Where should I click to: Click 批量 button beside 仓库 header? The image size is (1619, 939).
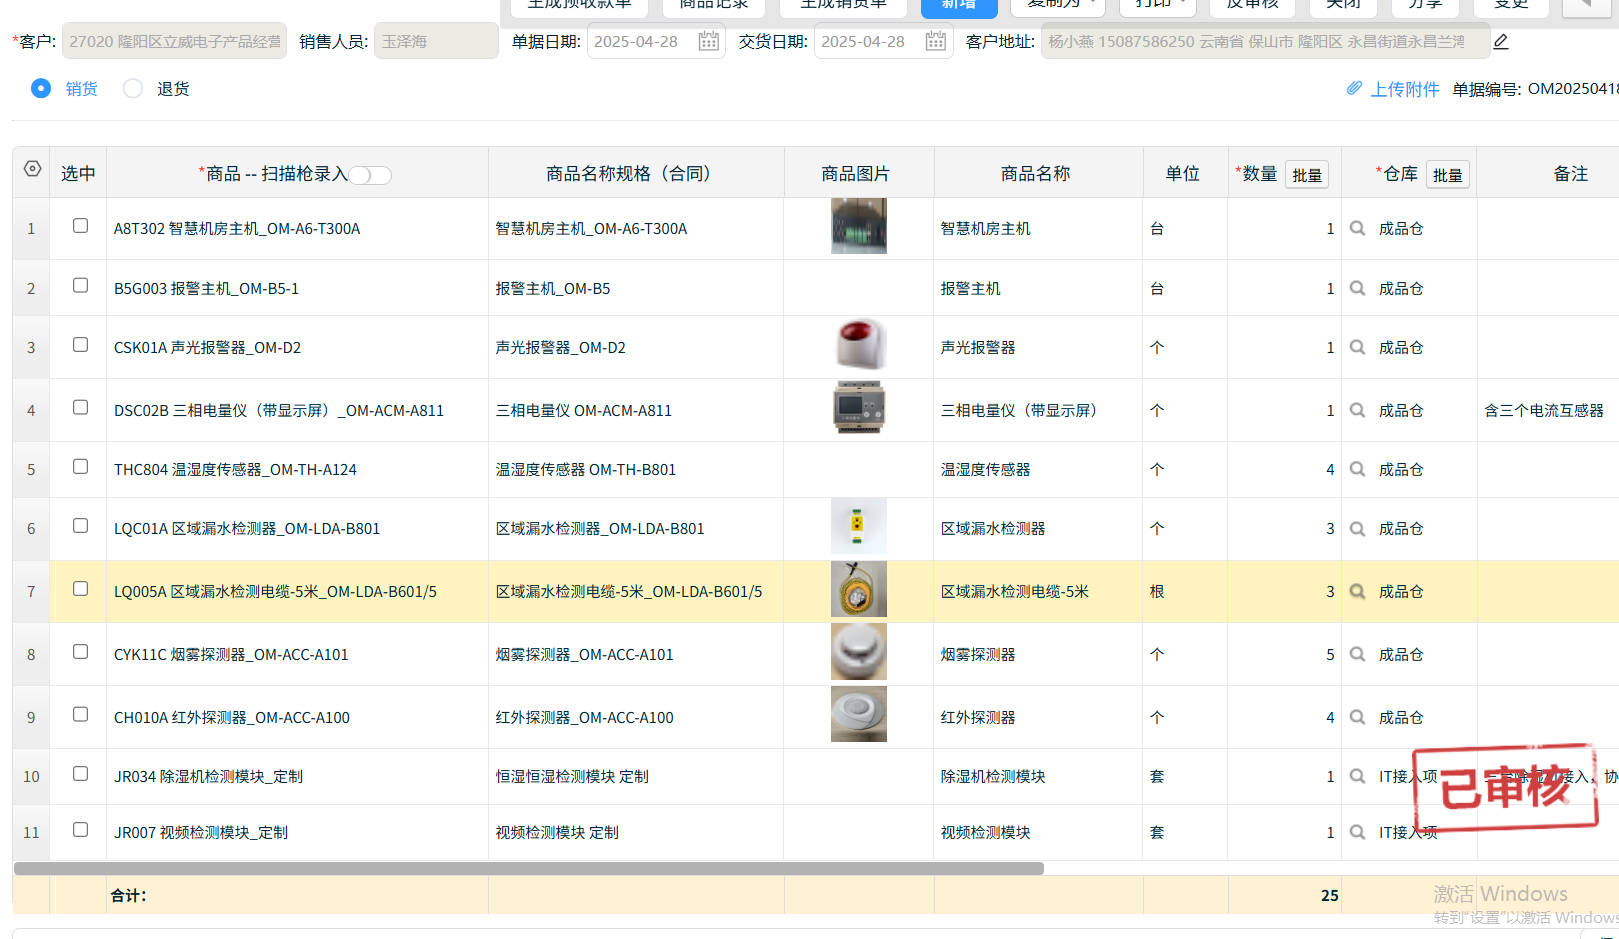pos(1447,175)
